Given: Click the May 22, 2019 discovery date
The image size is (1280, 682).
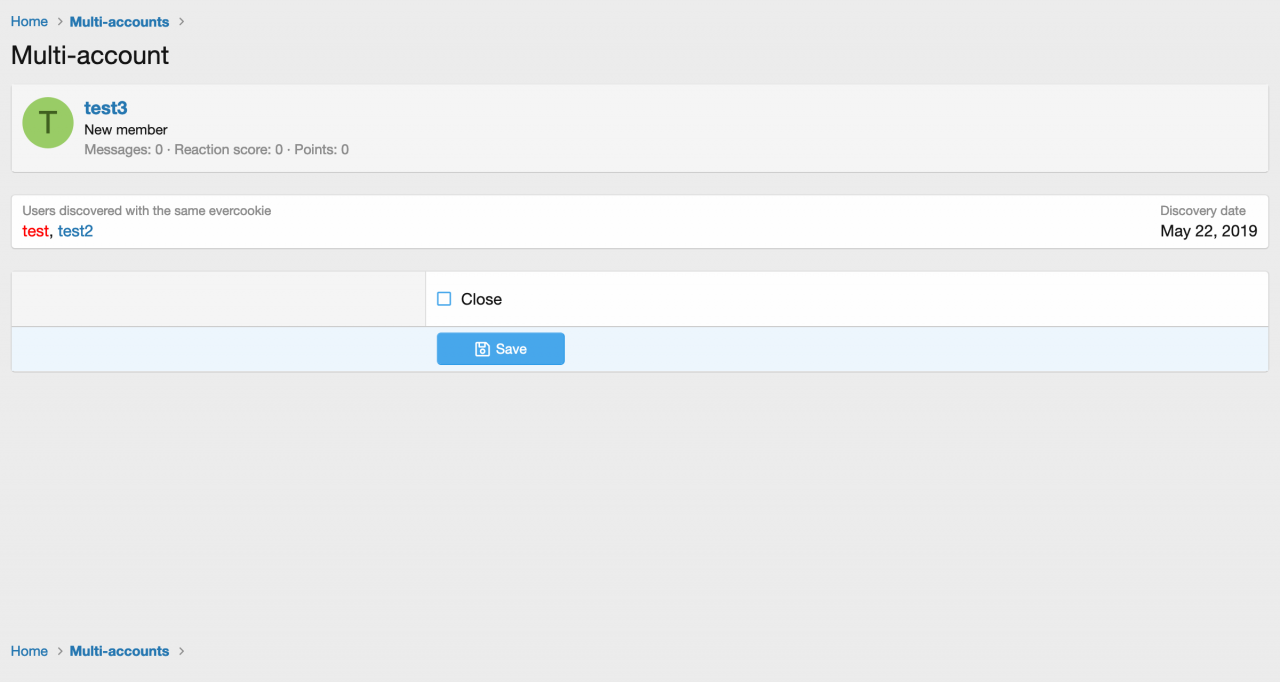Looking at the screenshot, I should tap(1208, 231).
